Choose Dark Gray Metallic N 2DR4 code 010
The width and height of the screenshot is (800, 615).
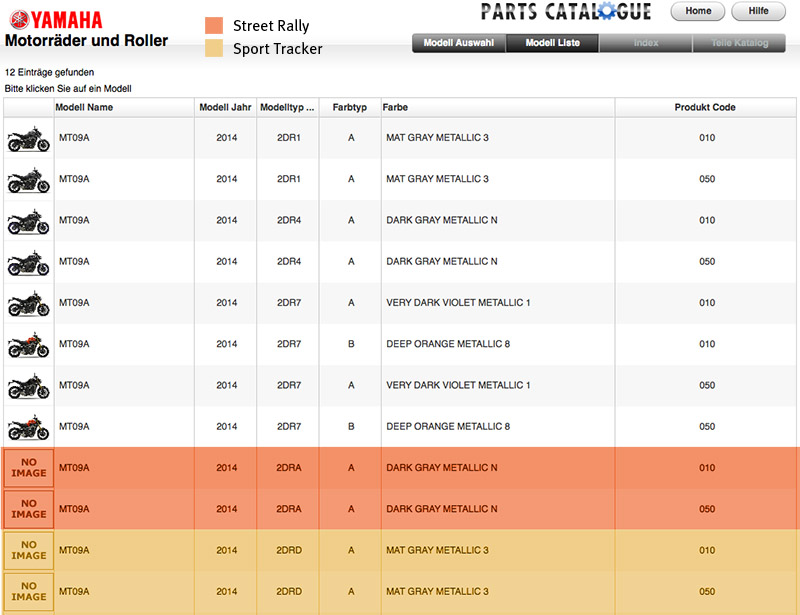(441, 221)
